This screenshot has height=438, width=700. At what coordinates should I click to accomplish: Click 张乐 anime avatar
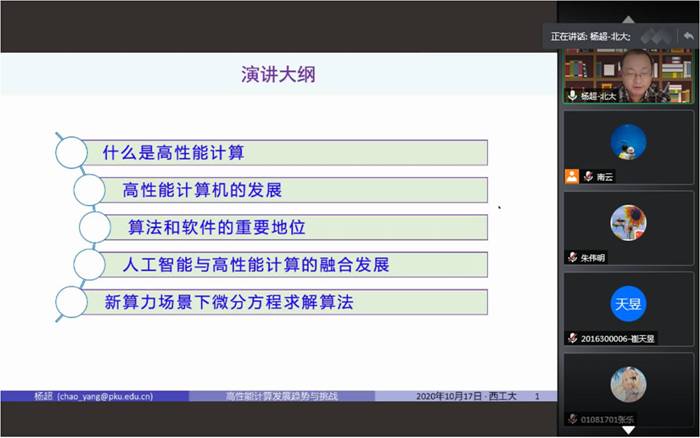pos(628,384)
